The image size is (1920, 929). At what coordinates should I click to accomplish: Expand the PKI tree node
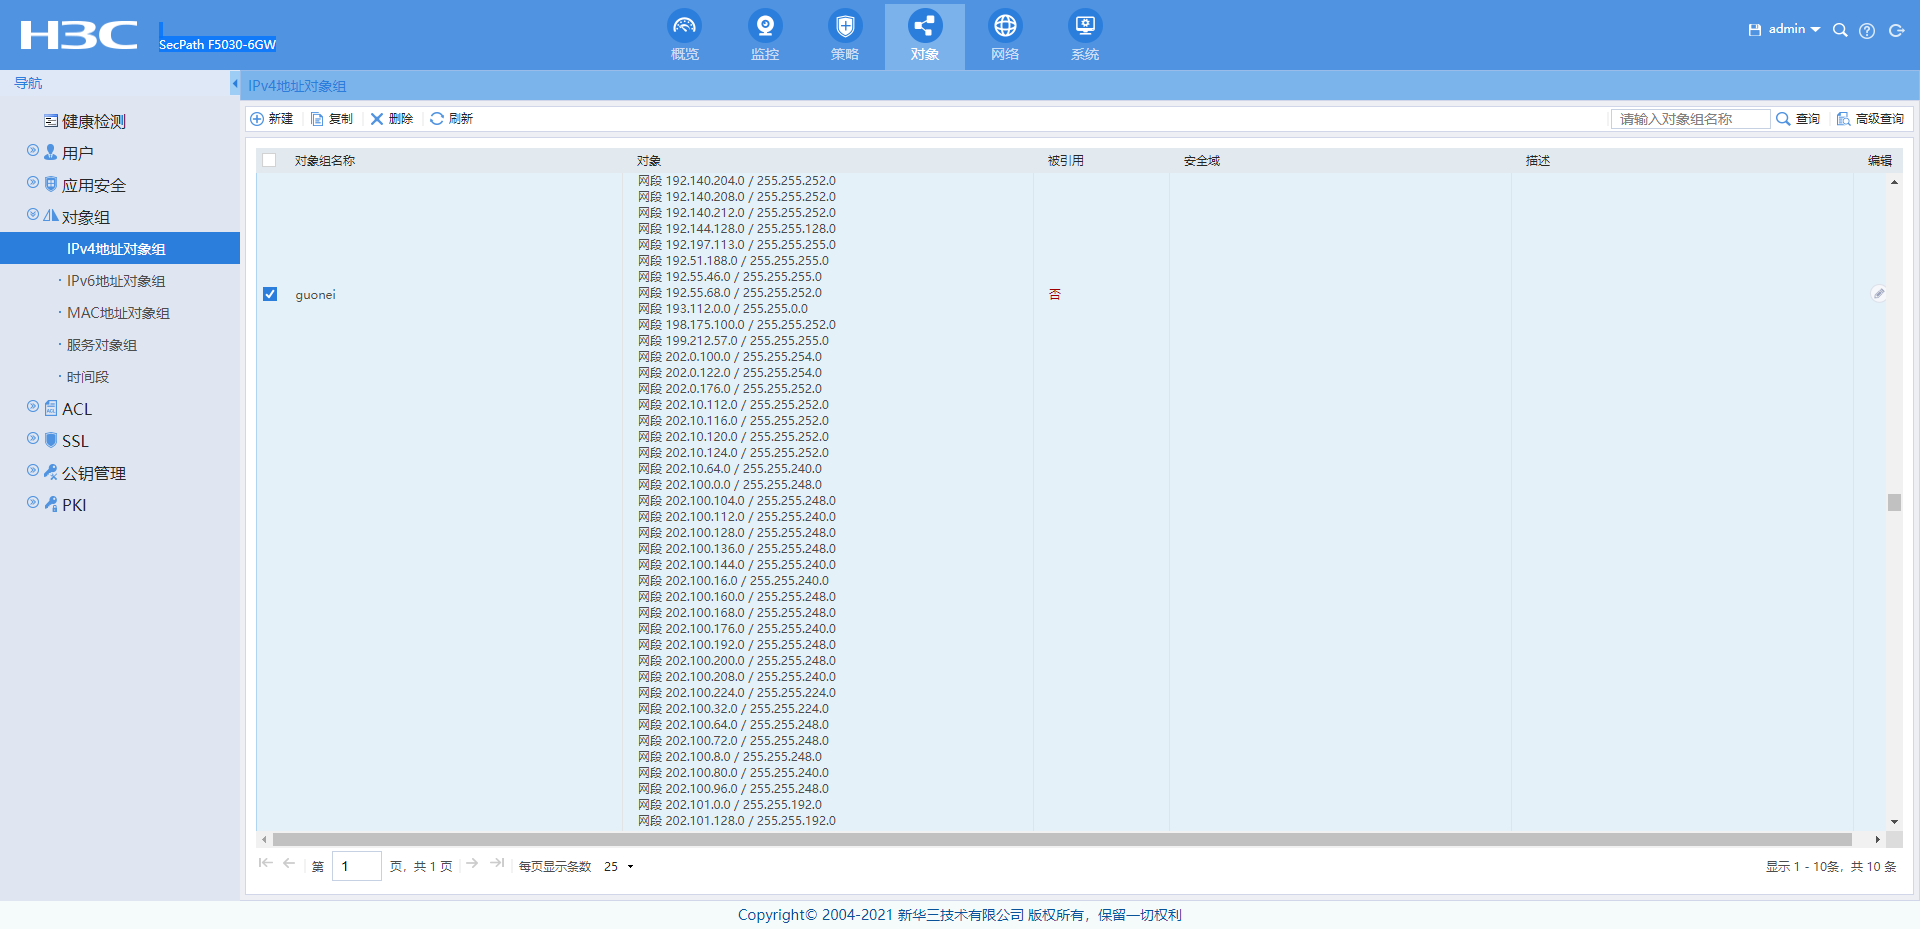(x=33, y=503)
